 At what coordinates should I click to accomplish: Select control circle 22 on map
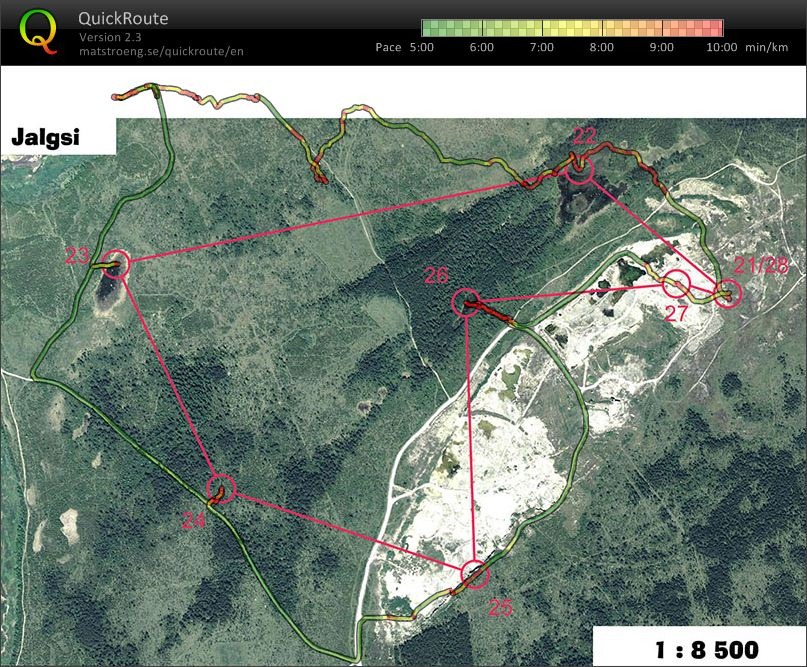coord(580,169)
